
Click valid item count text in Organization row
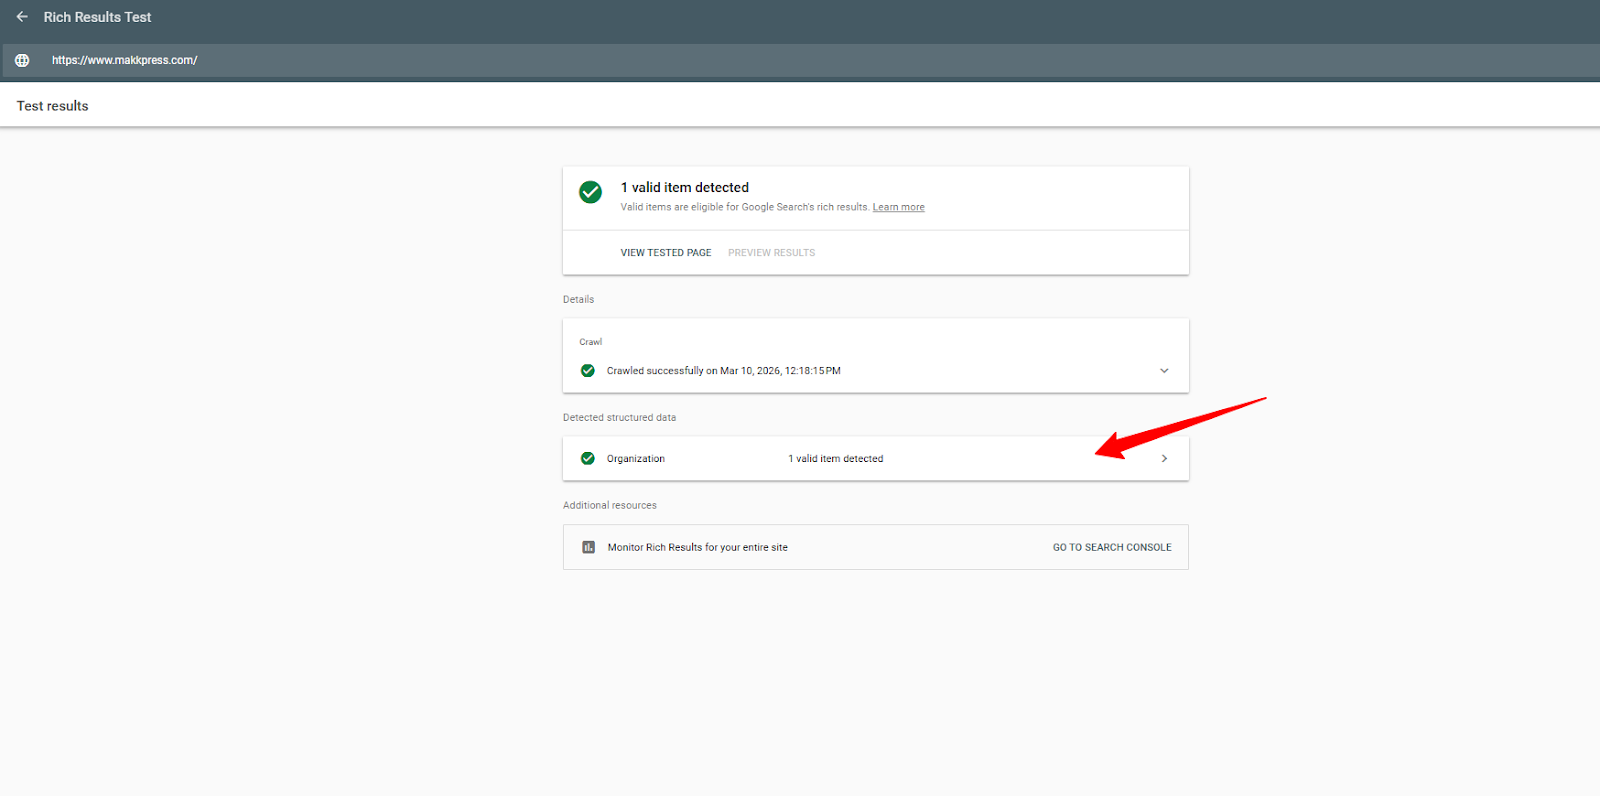(x=835, y=459)
